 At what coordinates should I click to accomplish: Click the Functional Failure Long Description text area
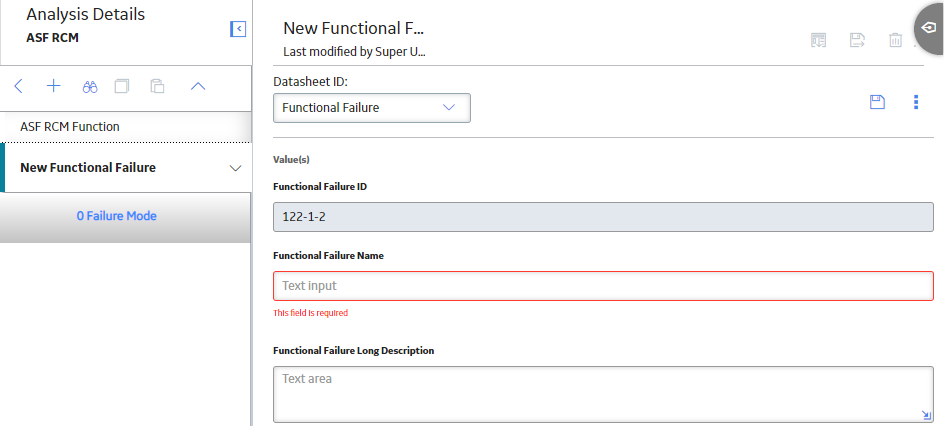(x=603, y=394)
